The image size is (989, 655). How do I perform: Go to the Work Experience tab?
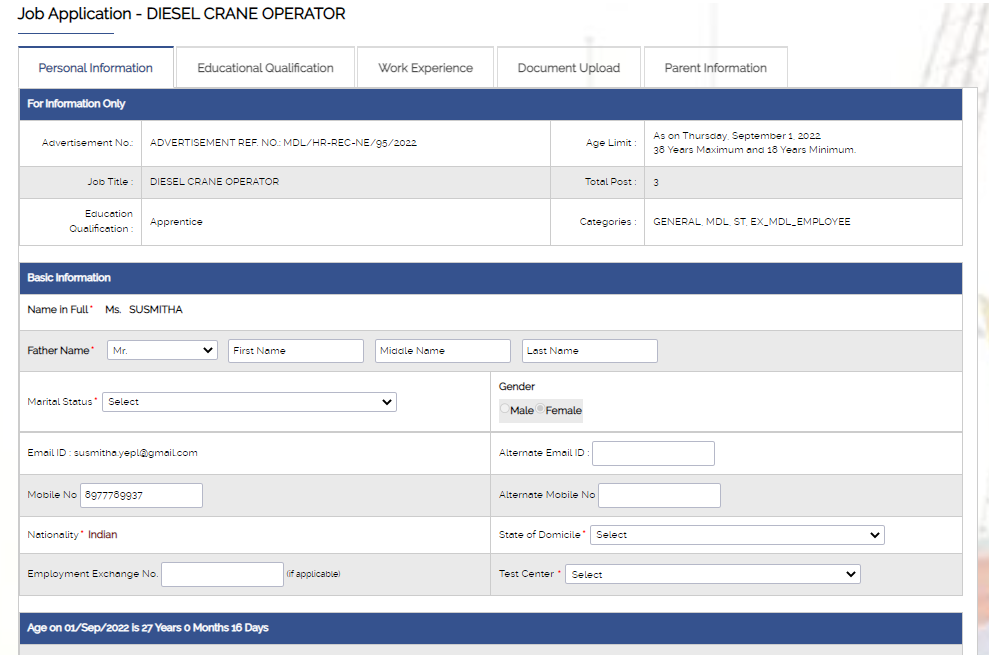tap(426, 68)
